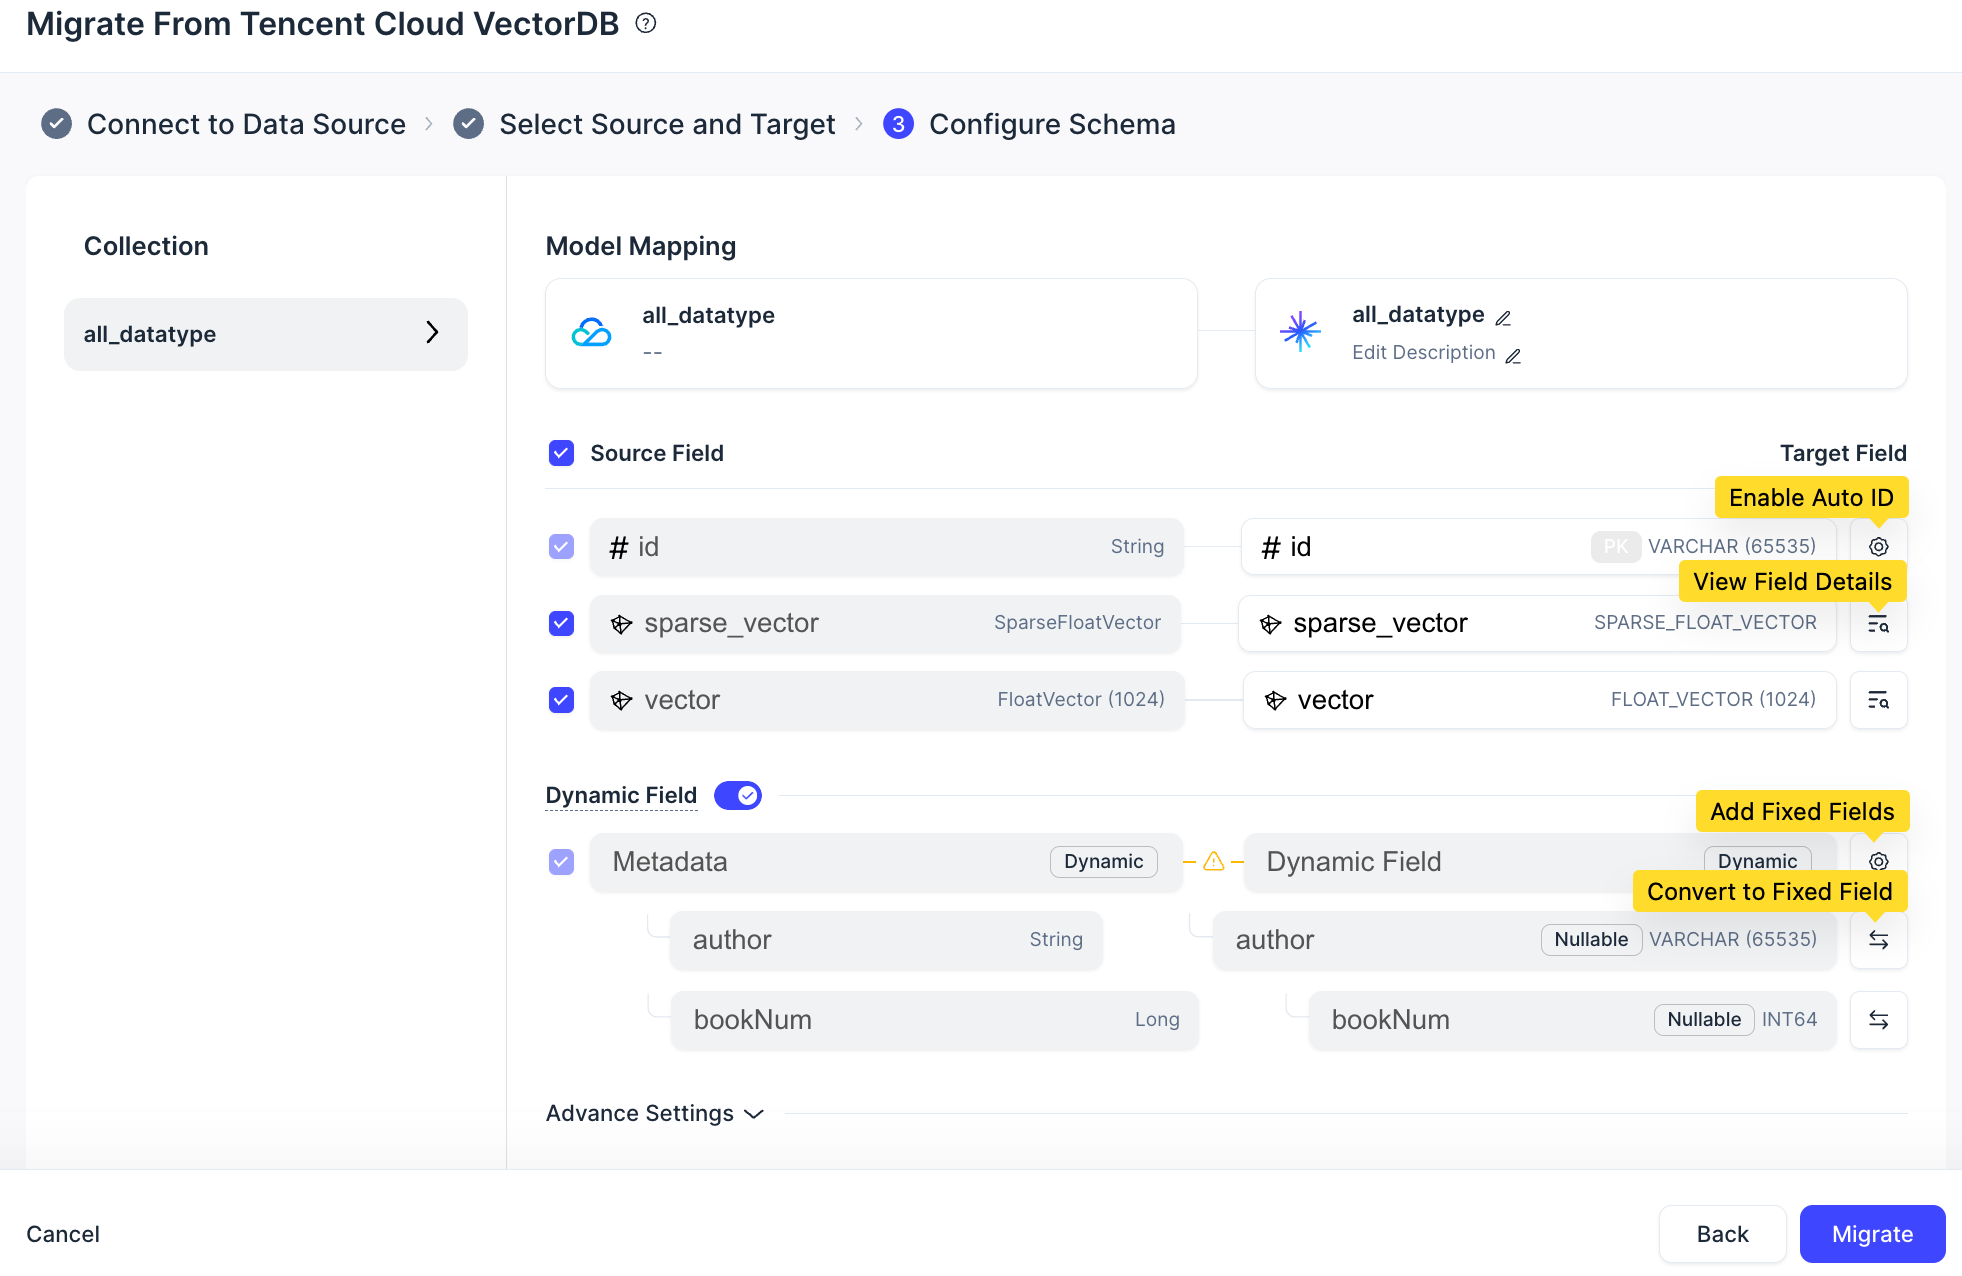Click the Nullable tag on author

click(x=1591, y=940)
